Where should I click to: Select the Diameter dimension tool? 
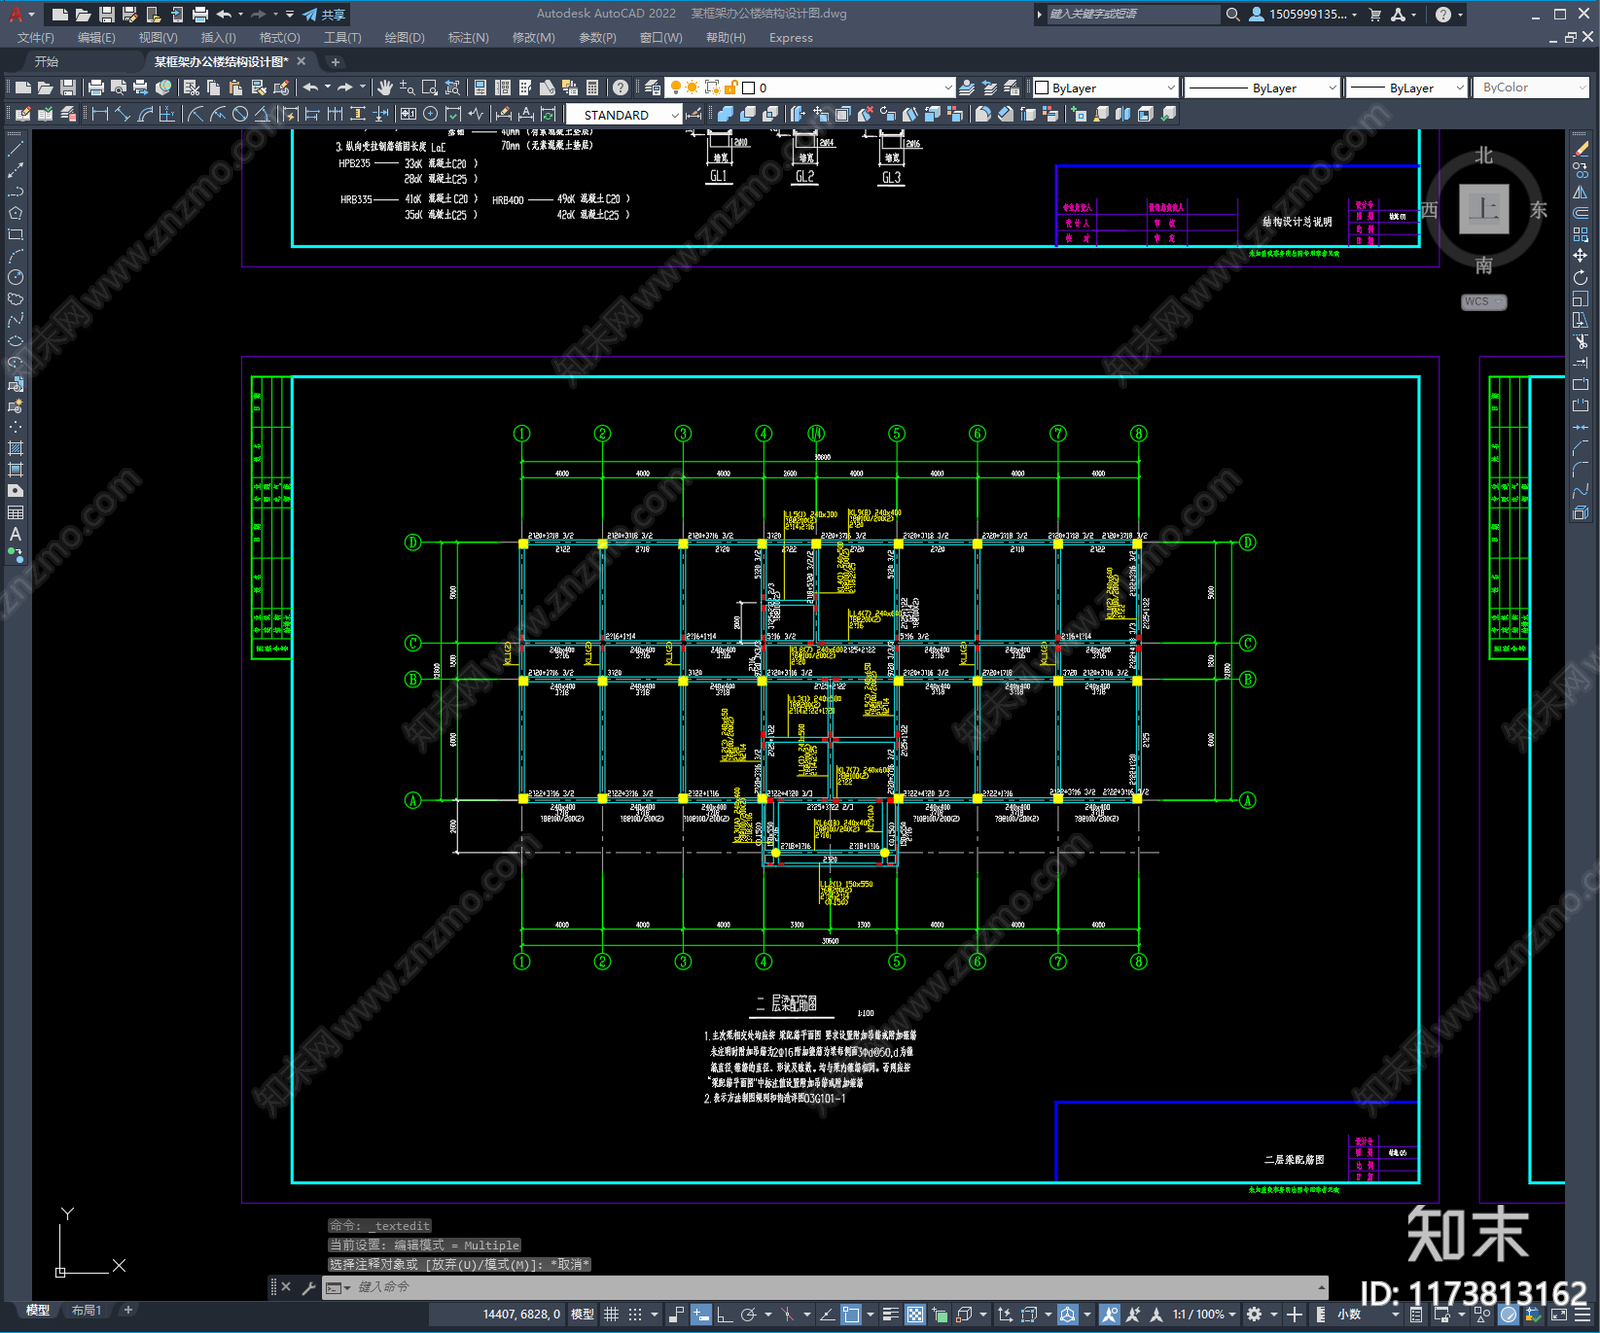(x=240, y=114)
